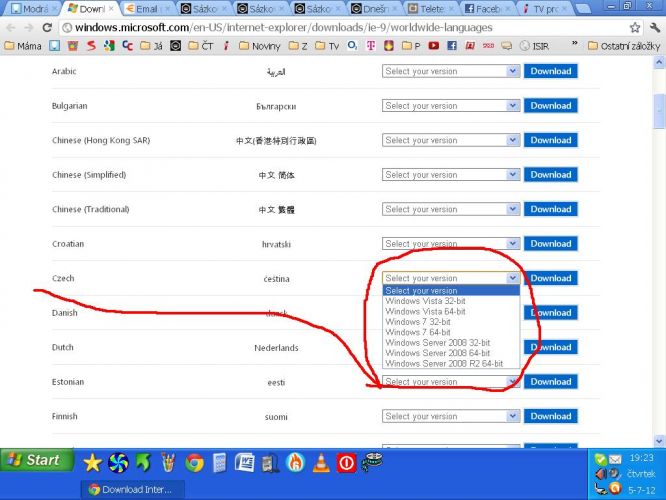Collapse the Czech version dropdown arrow
This screenshot has width=666, height=500.
click(x=513, y=278)
